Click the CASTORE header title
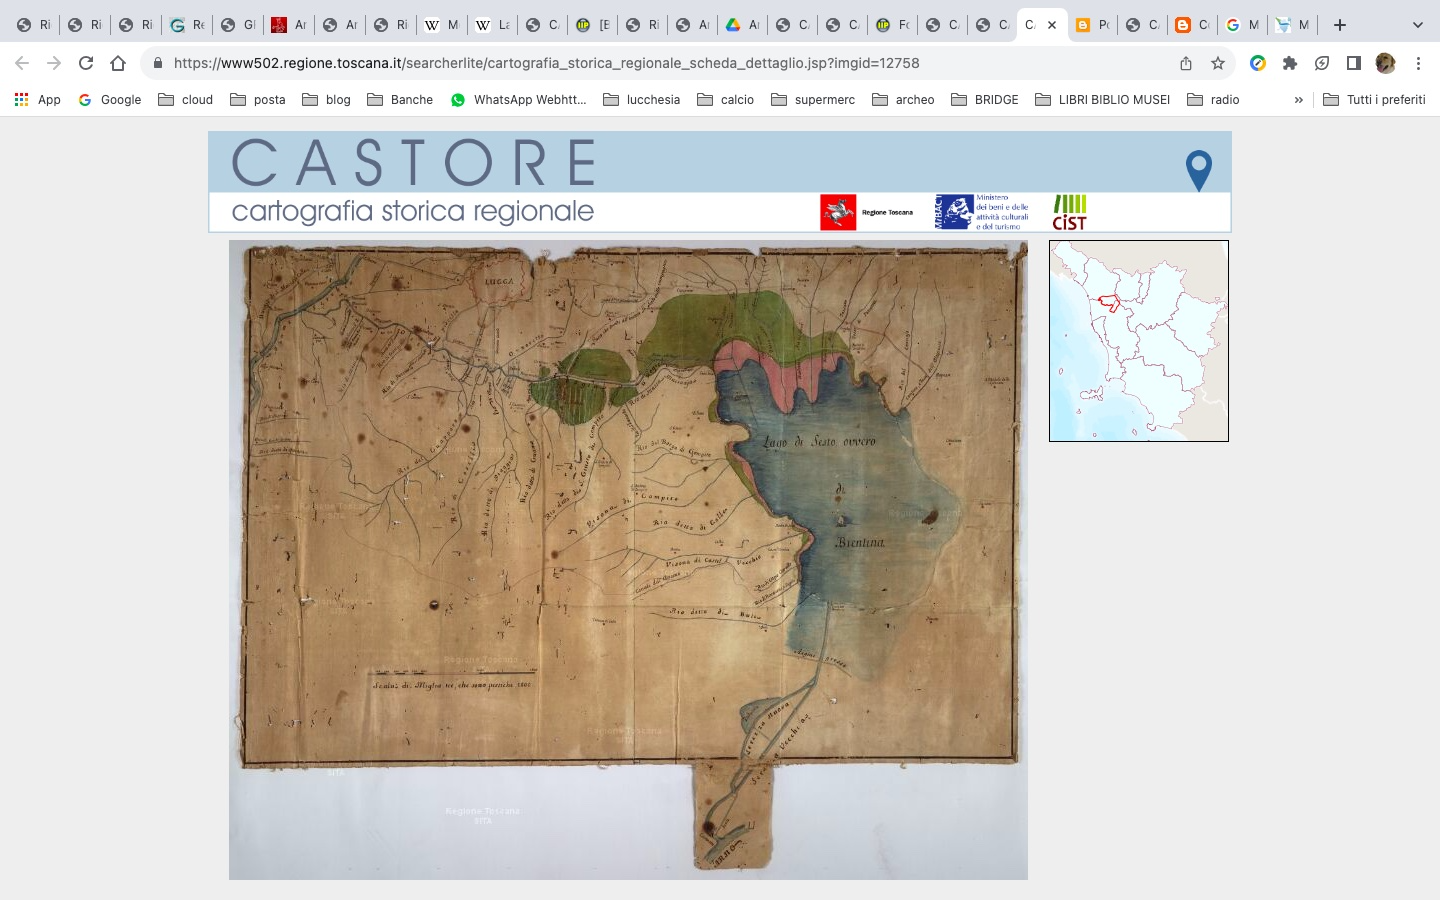The width and height of the screenshot is (1440, 900). pos(414,163)
